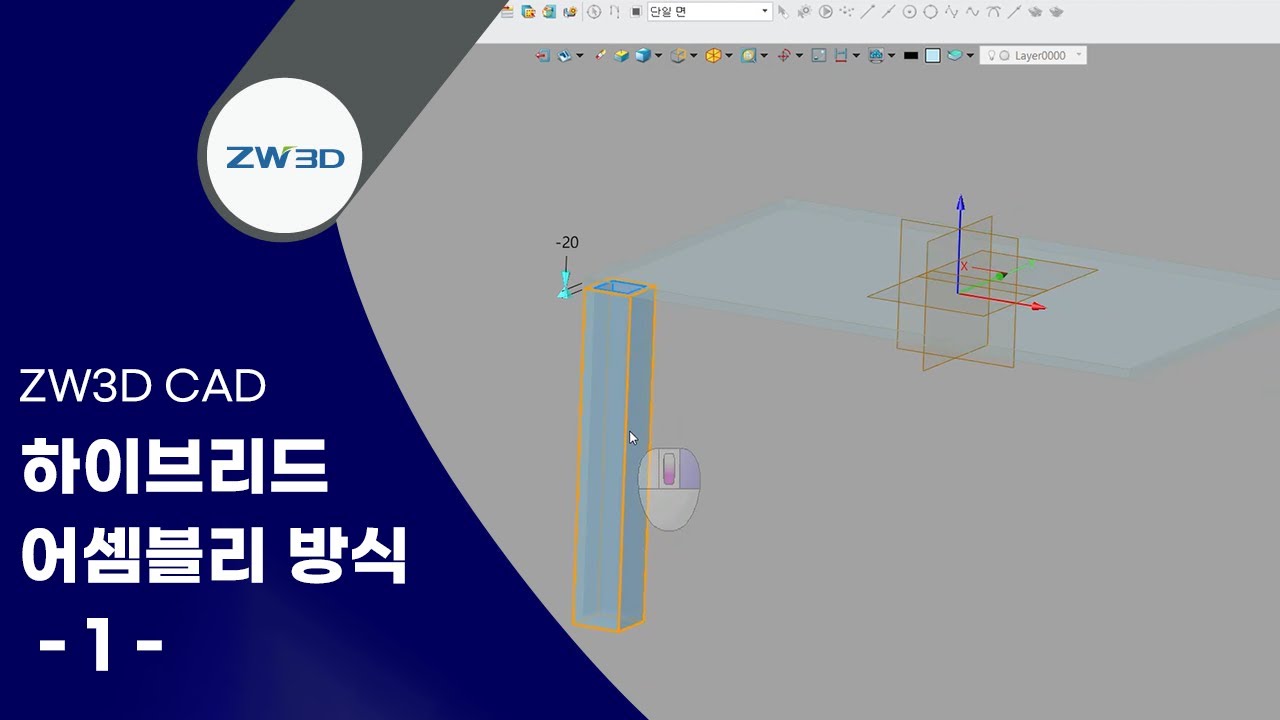Click the blue plane view icon after exit
1280x720 pixels.
pyautogui.click(x=565, y=56)
